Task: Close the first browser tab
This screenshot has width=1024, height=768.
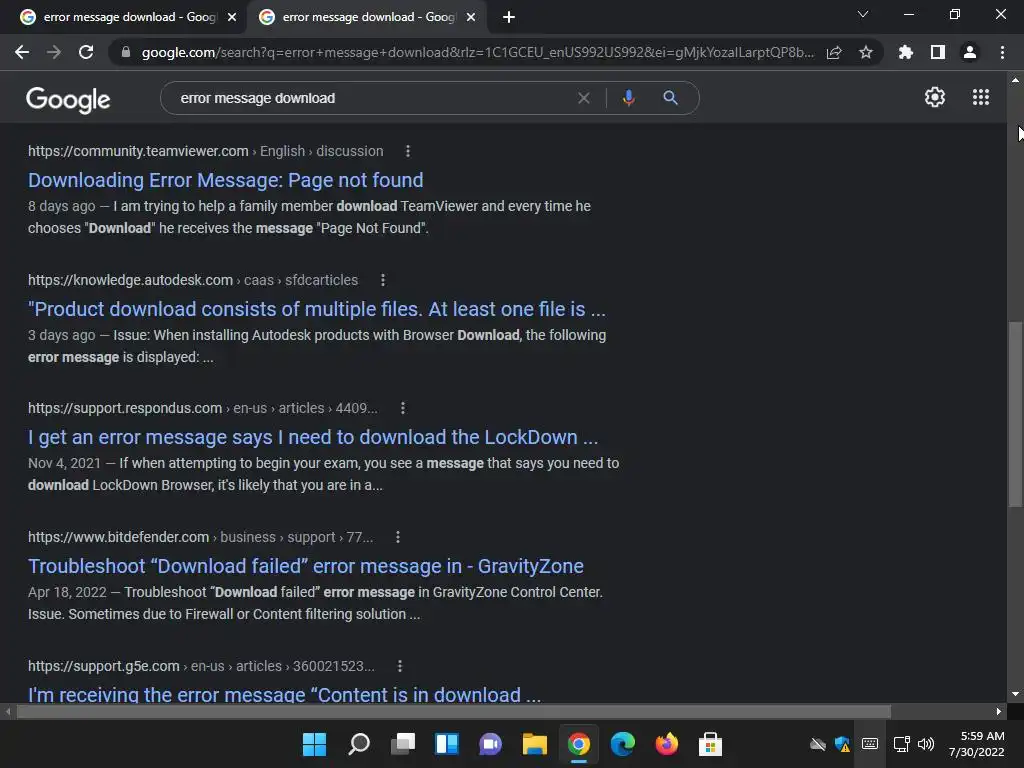Action: [232, 17]
